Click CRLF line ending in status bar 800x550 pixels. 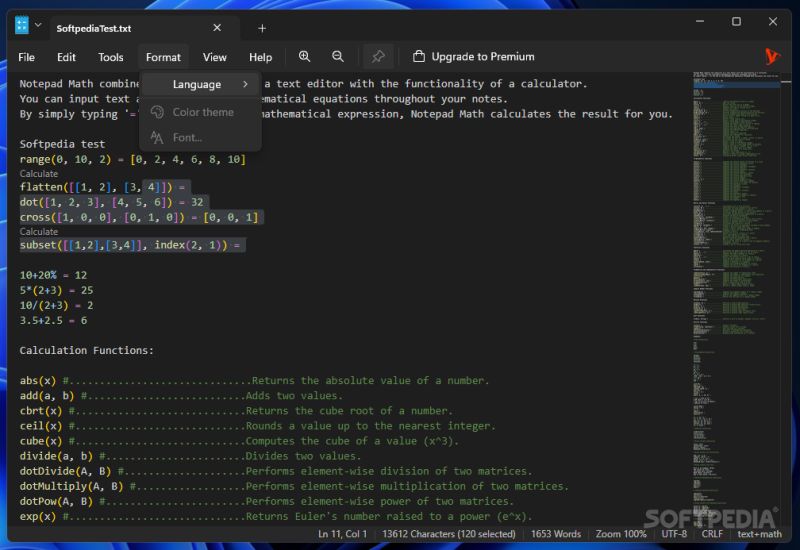tap(712, 534)
